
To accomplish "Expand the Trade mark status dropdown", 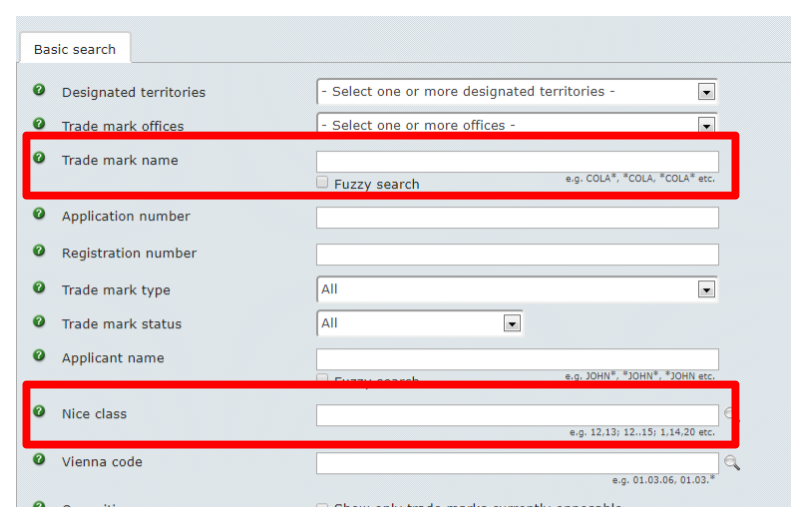I will pos(419,323).
